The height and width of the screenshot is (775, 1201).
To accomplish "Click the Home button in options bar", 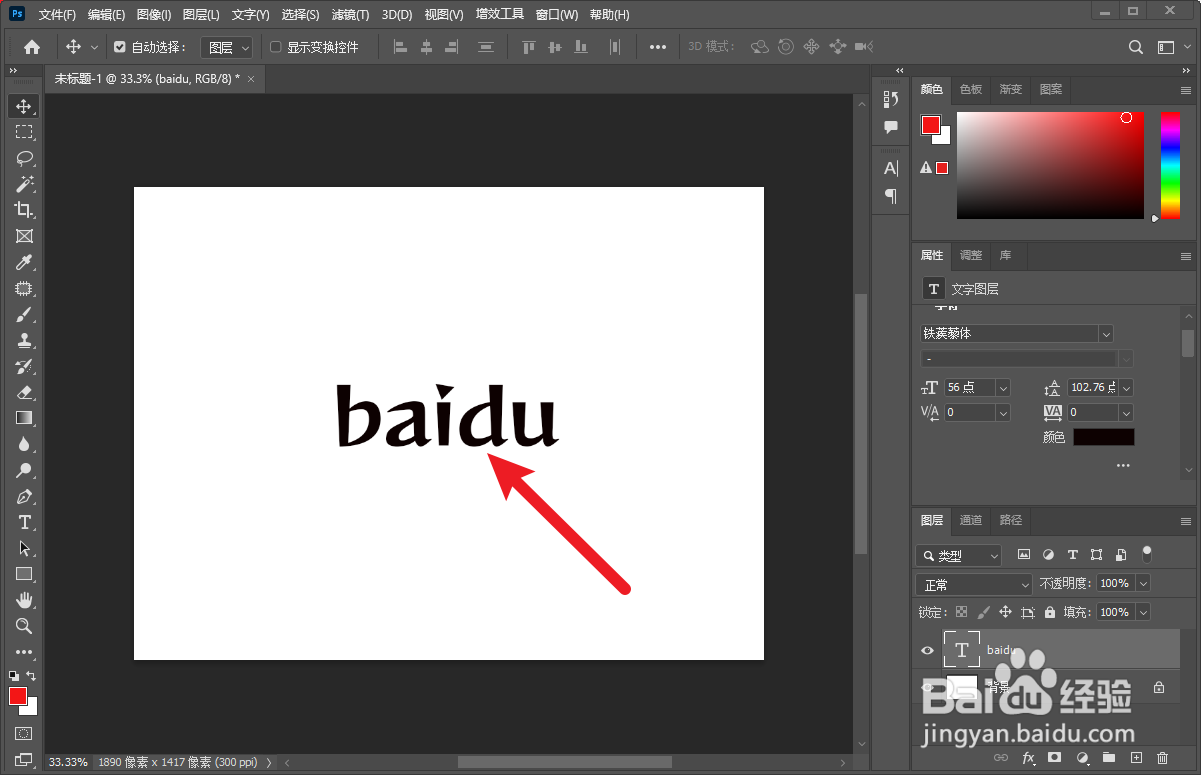I will 32,47.
